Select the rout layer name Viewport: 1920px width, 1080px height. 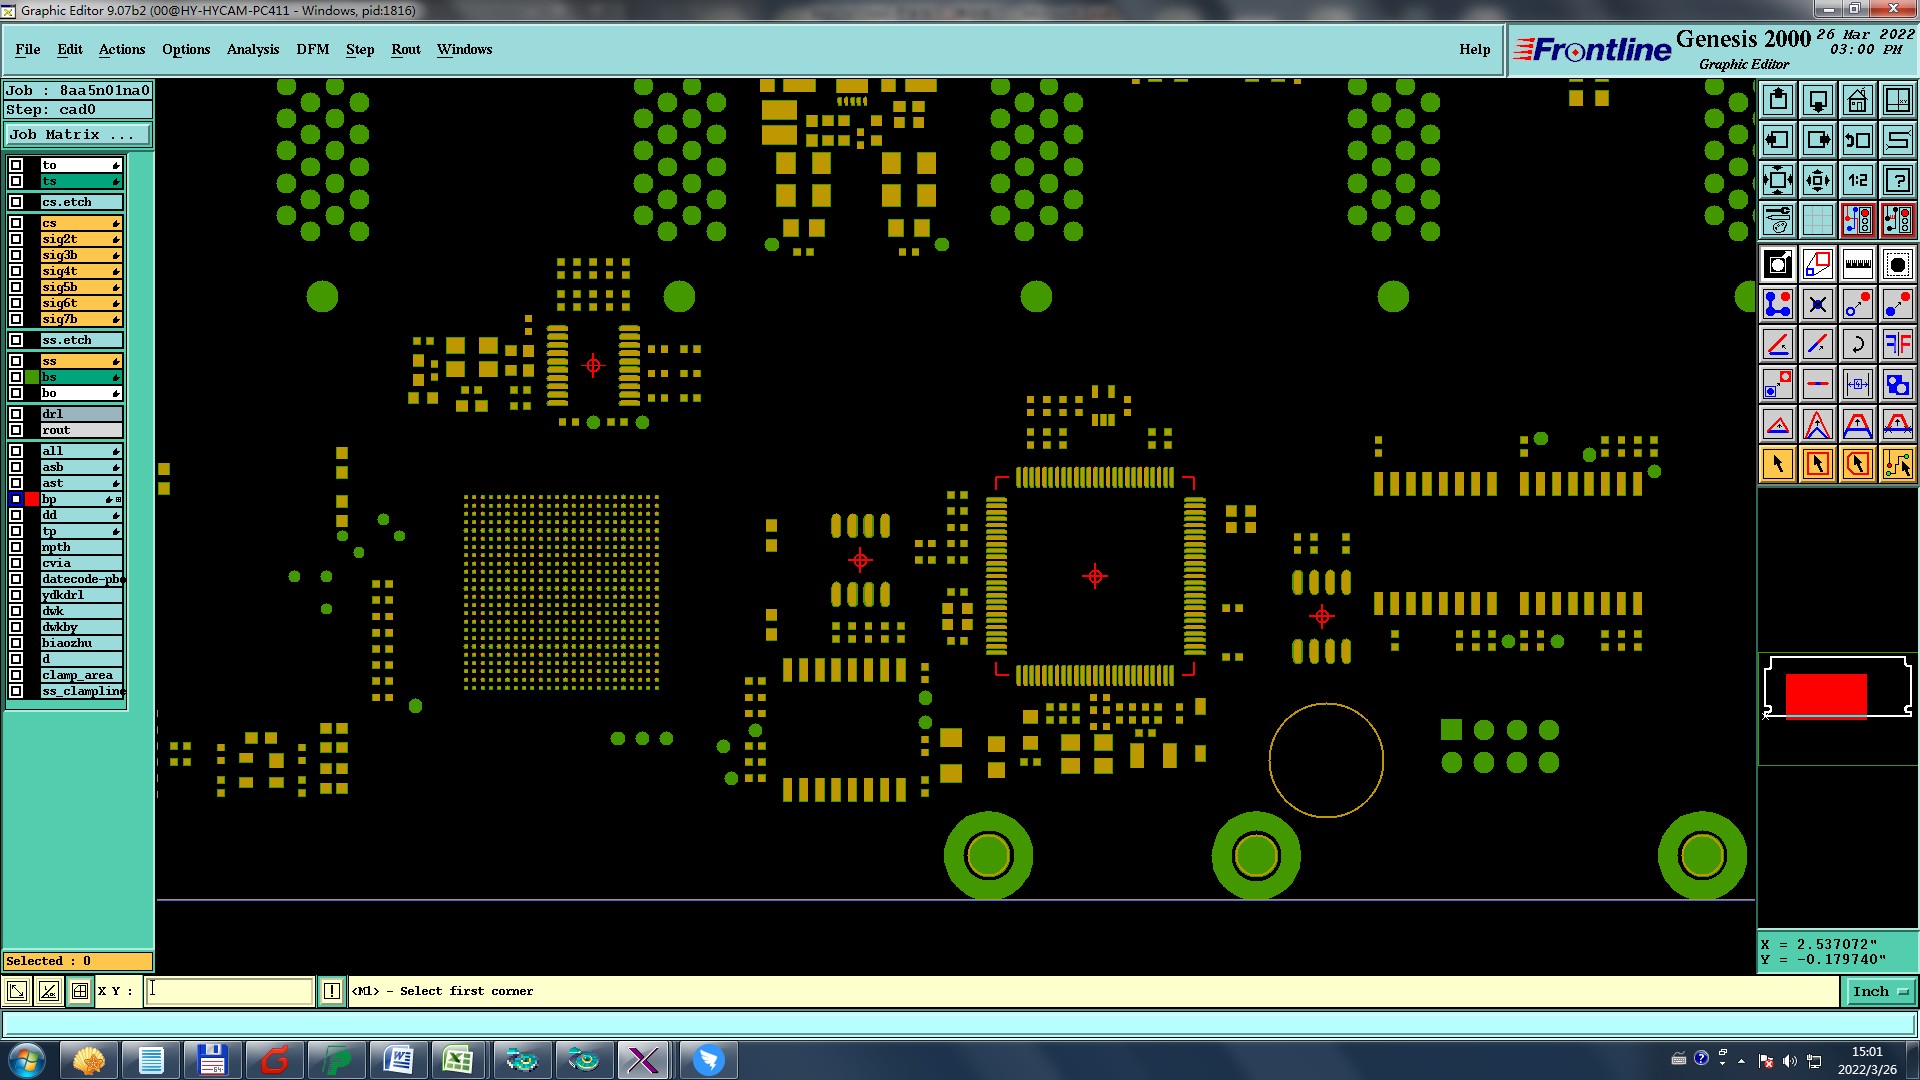(x=80, y=430)
